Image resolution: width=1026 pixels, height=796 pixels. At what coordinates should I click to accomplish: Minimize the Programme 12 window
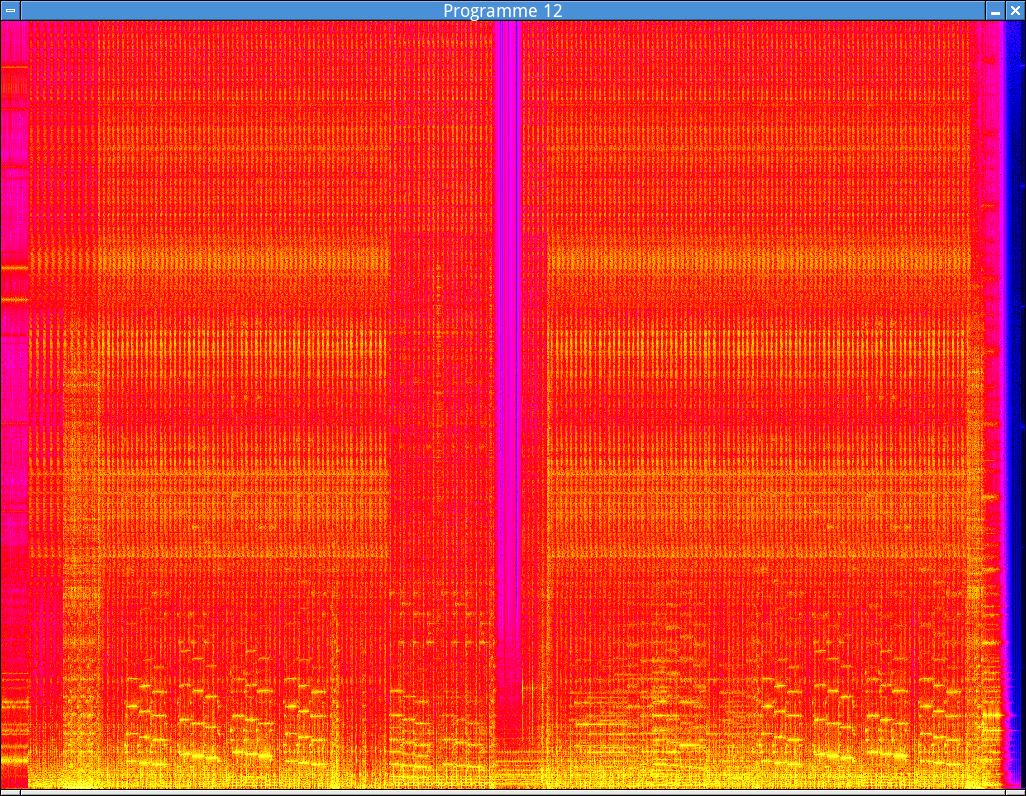(x=995, y=10)
